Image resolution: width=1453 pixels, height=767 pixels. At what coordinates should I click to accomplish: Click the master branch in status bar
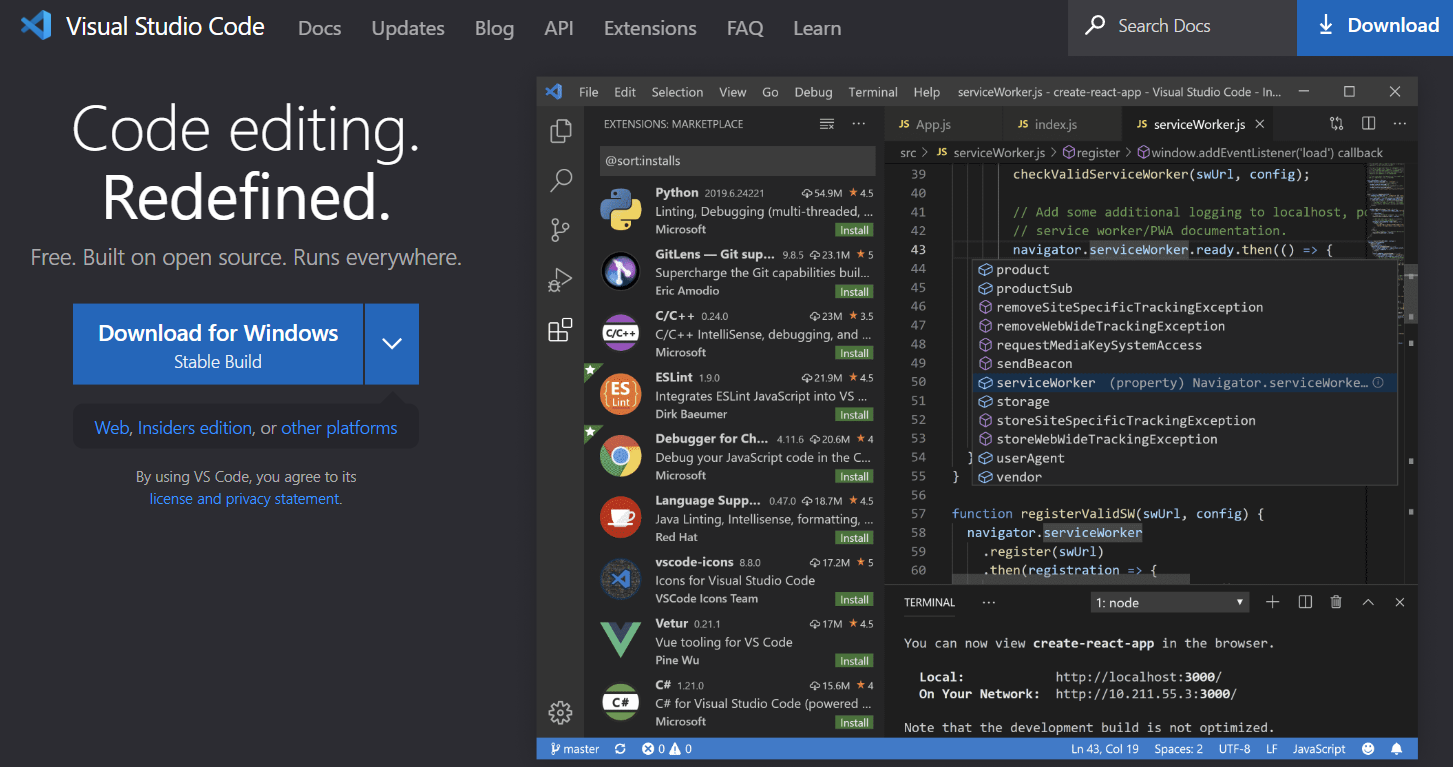tap(574, 749)
